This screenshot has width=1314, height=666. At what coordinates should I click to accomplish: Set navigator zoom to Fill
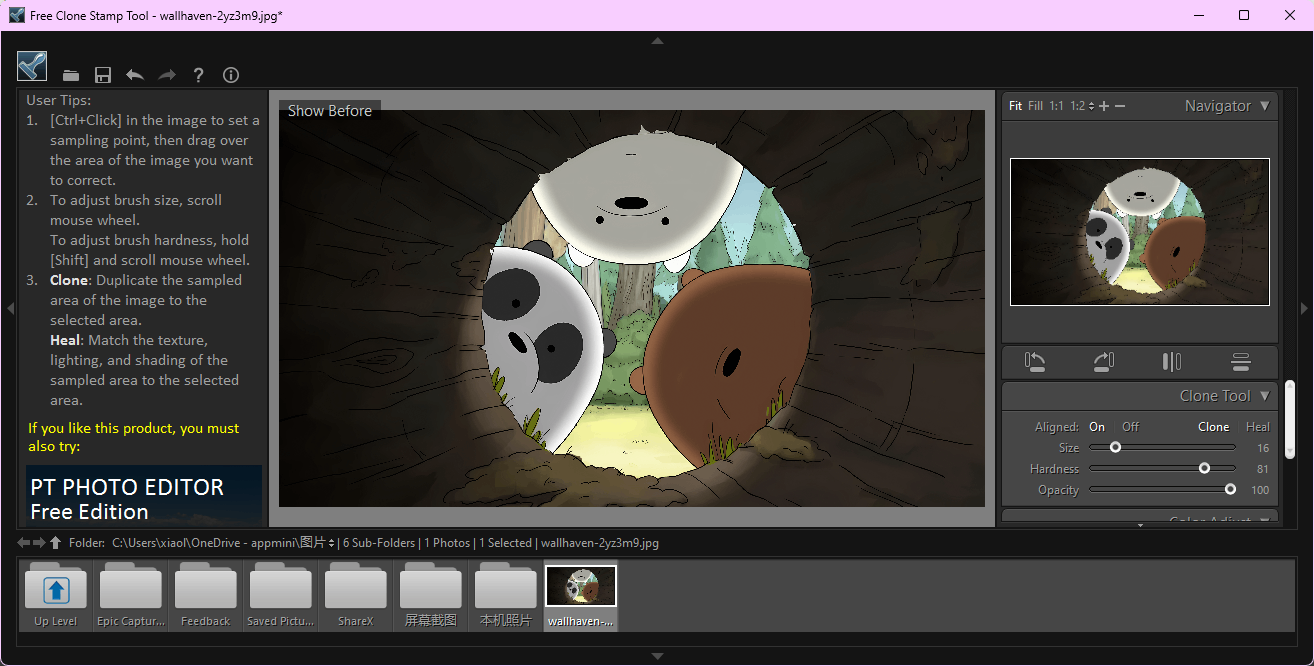[1035, 106]
